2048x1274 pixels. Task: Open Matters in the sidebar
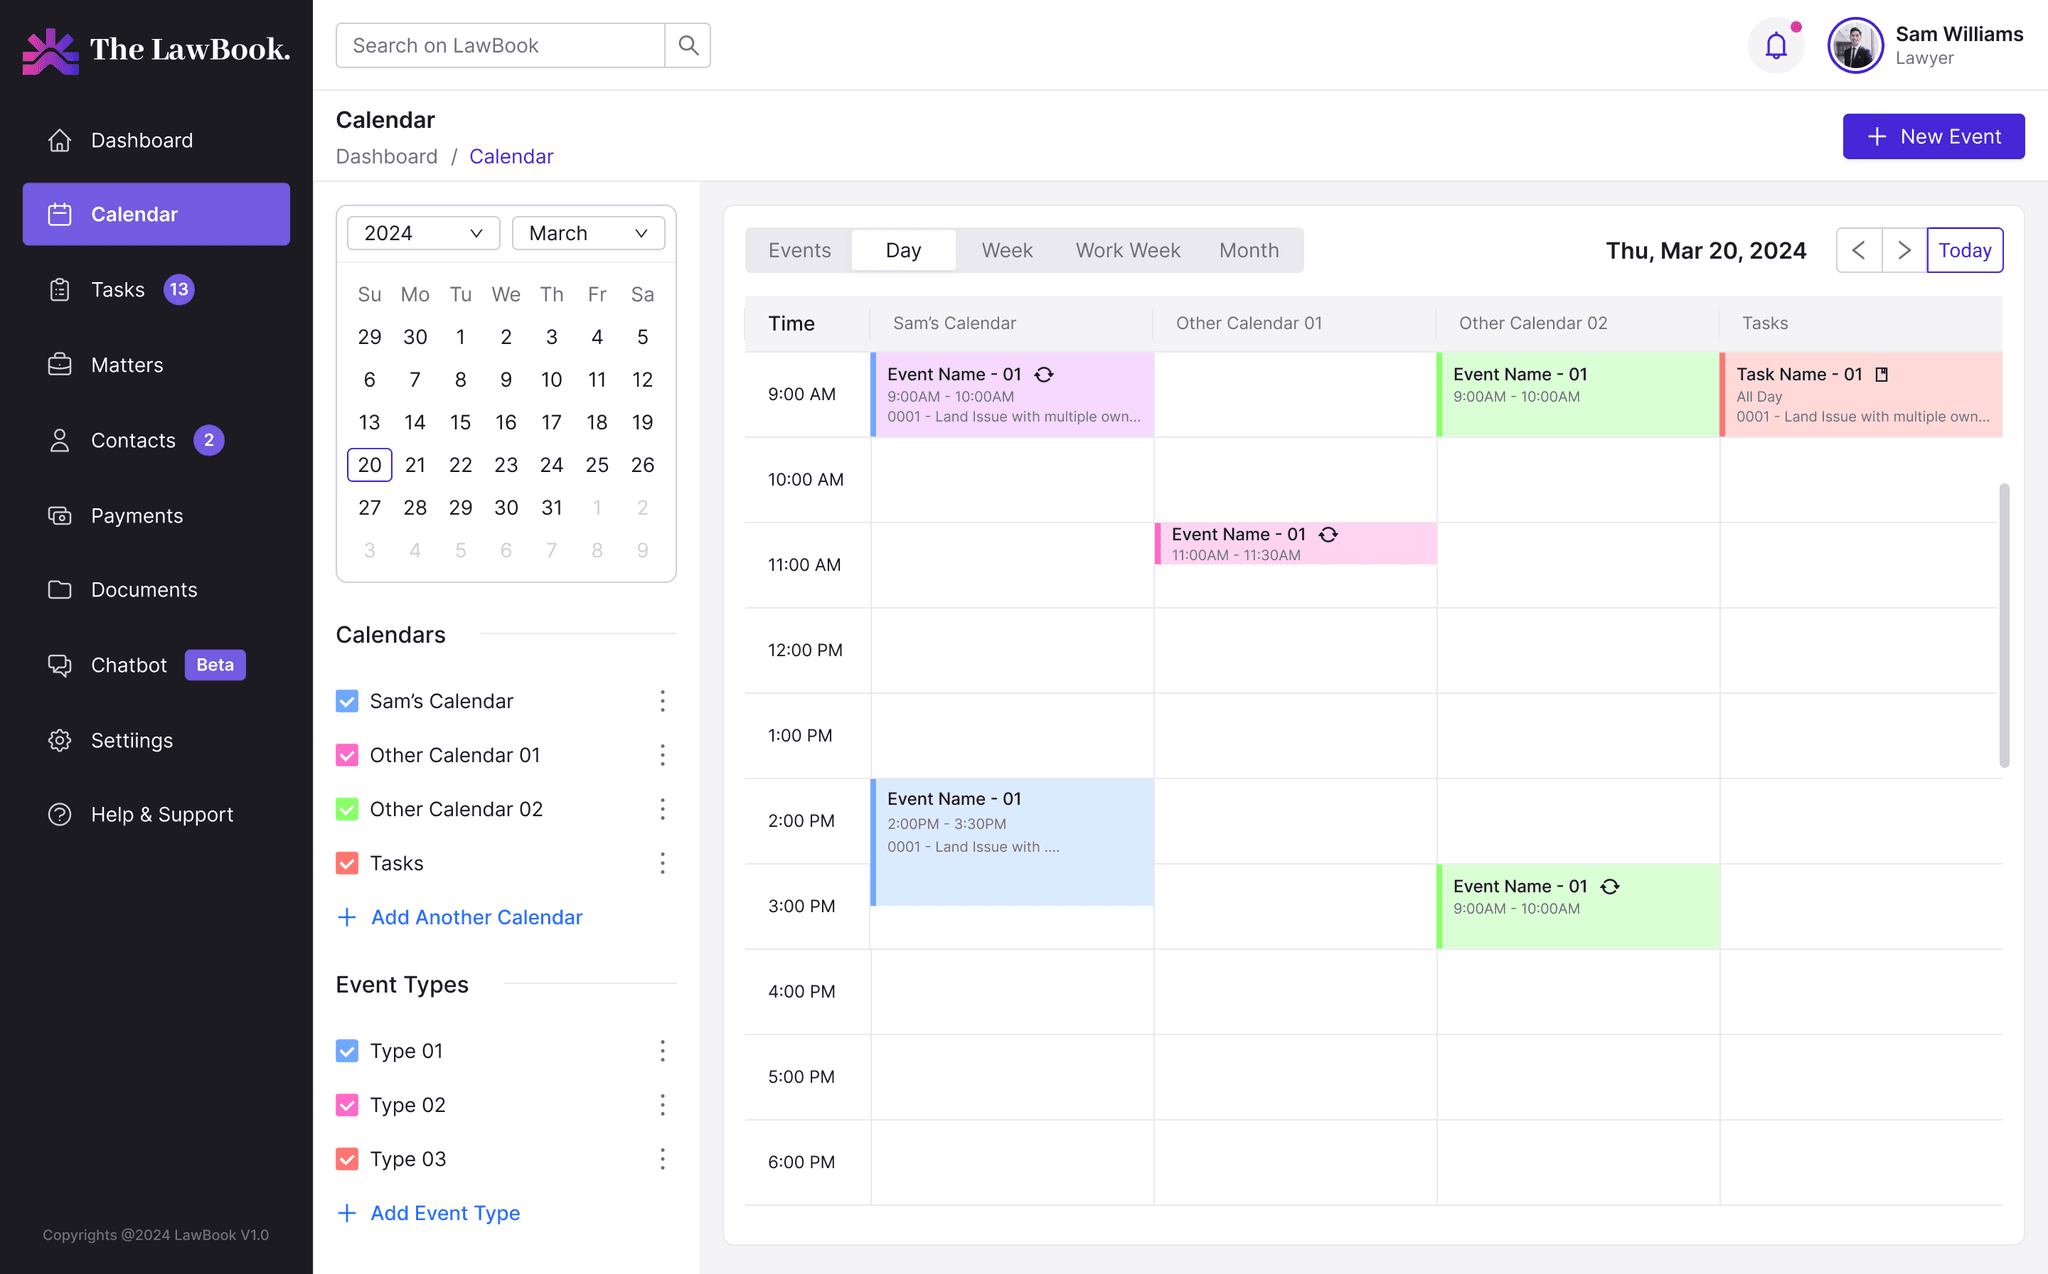click(156, 365)
